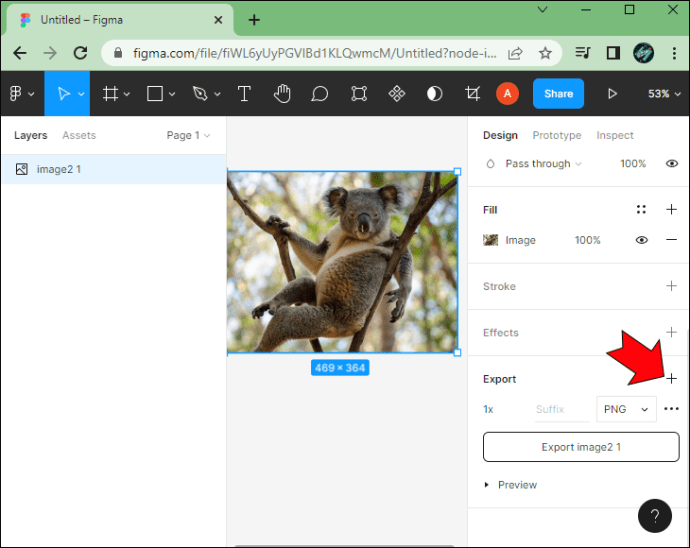Open the browser side panel icon
This screenshot has height=548, width=690.
coord(613,53)
